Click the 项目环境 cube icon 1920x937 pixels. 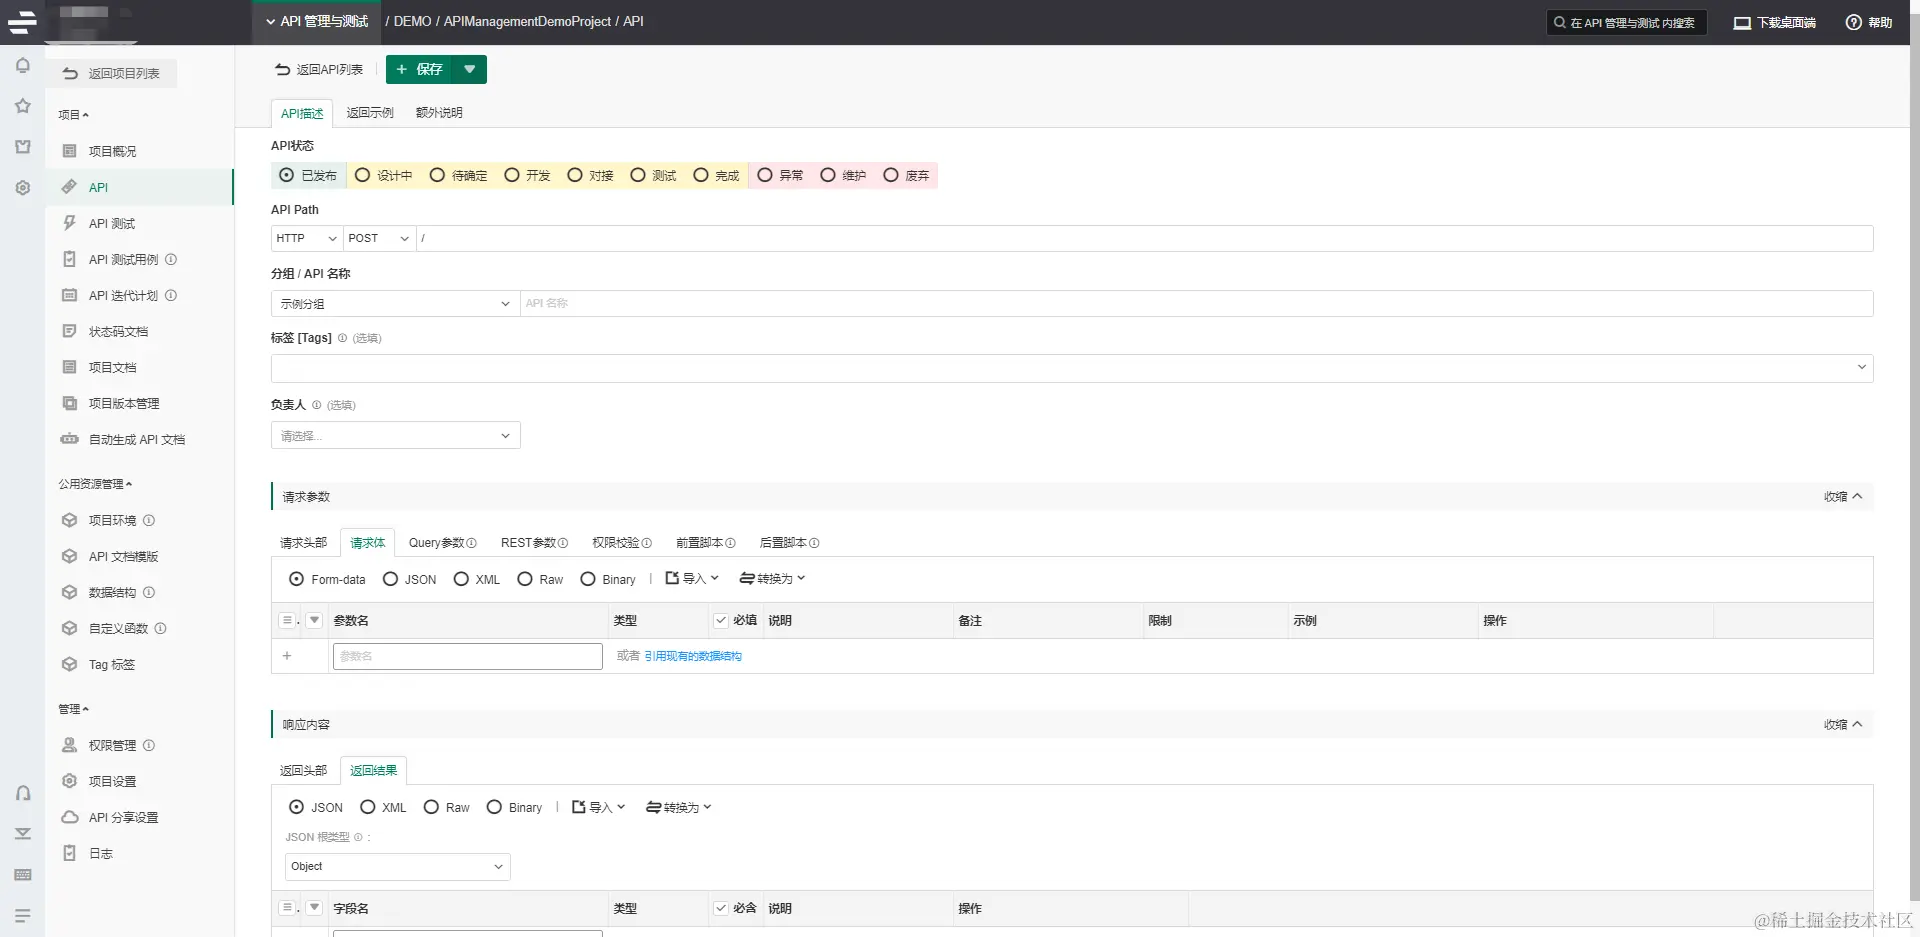(x=69, y=520)
